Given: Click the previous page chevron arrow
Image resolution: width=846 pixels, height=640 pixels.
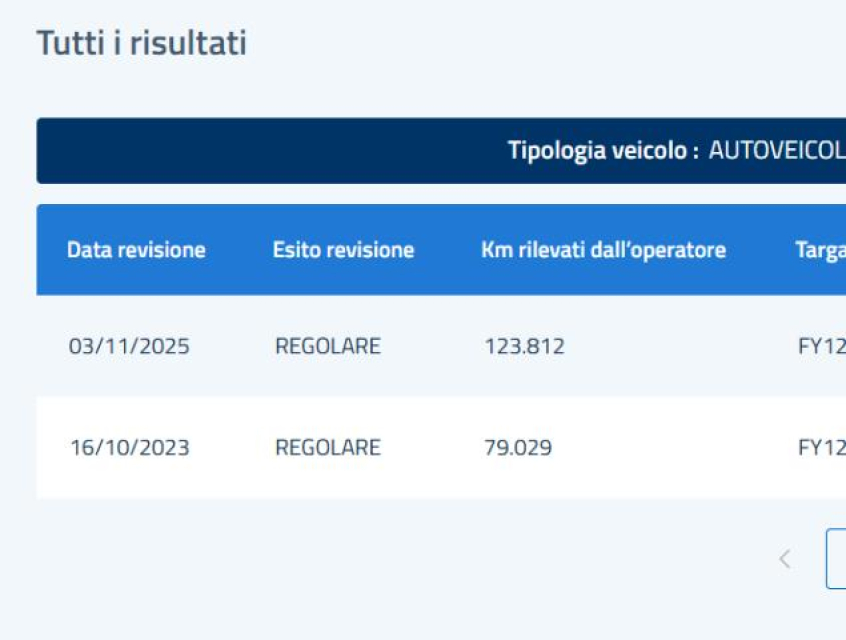Looking at the screenshot, I should [785, 559].
